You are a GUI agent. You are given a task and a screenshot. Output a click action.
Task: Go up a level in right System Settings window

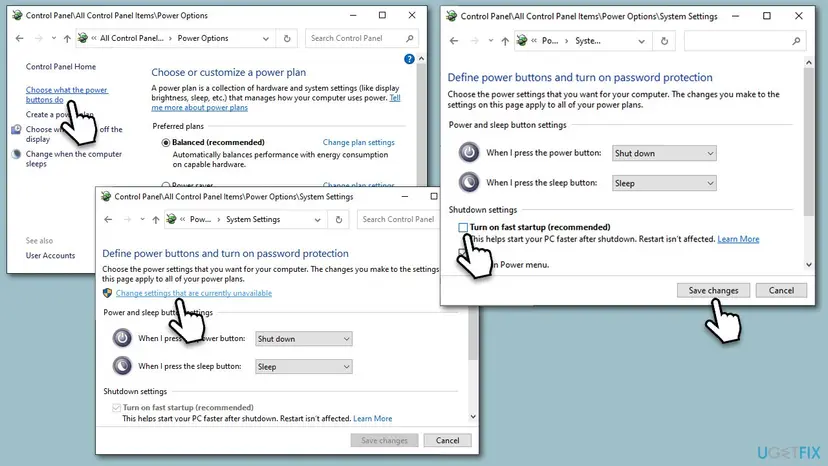[505, 41]
